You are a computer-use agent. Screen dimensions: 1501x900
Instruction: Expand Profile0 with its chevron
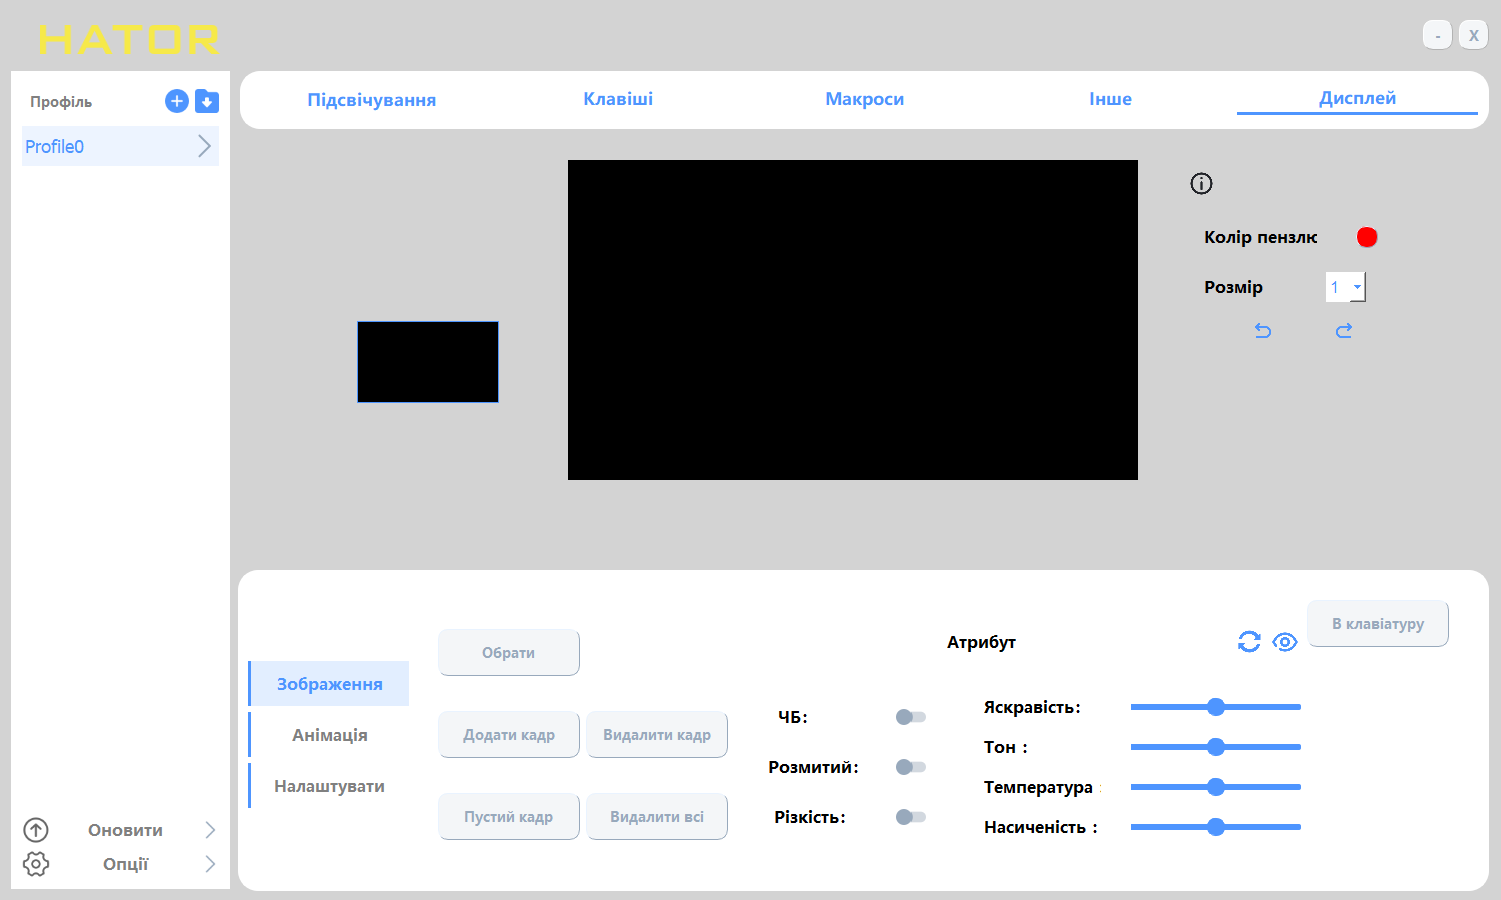[x=204, y=146]
